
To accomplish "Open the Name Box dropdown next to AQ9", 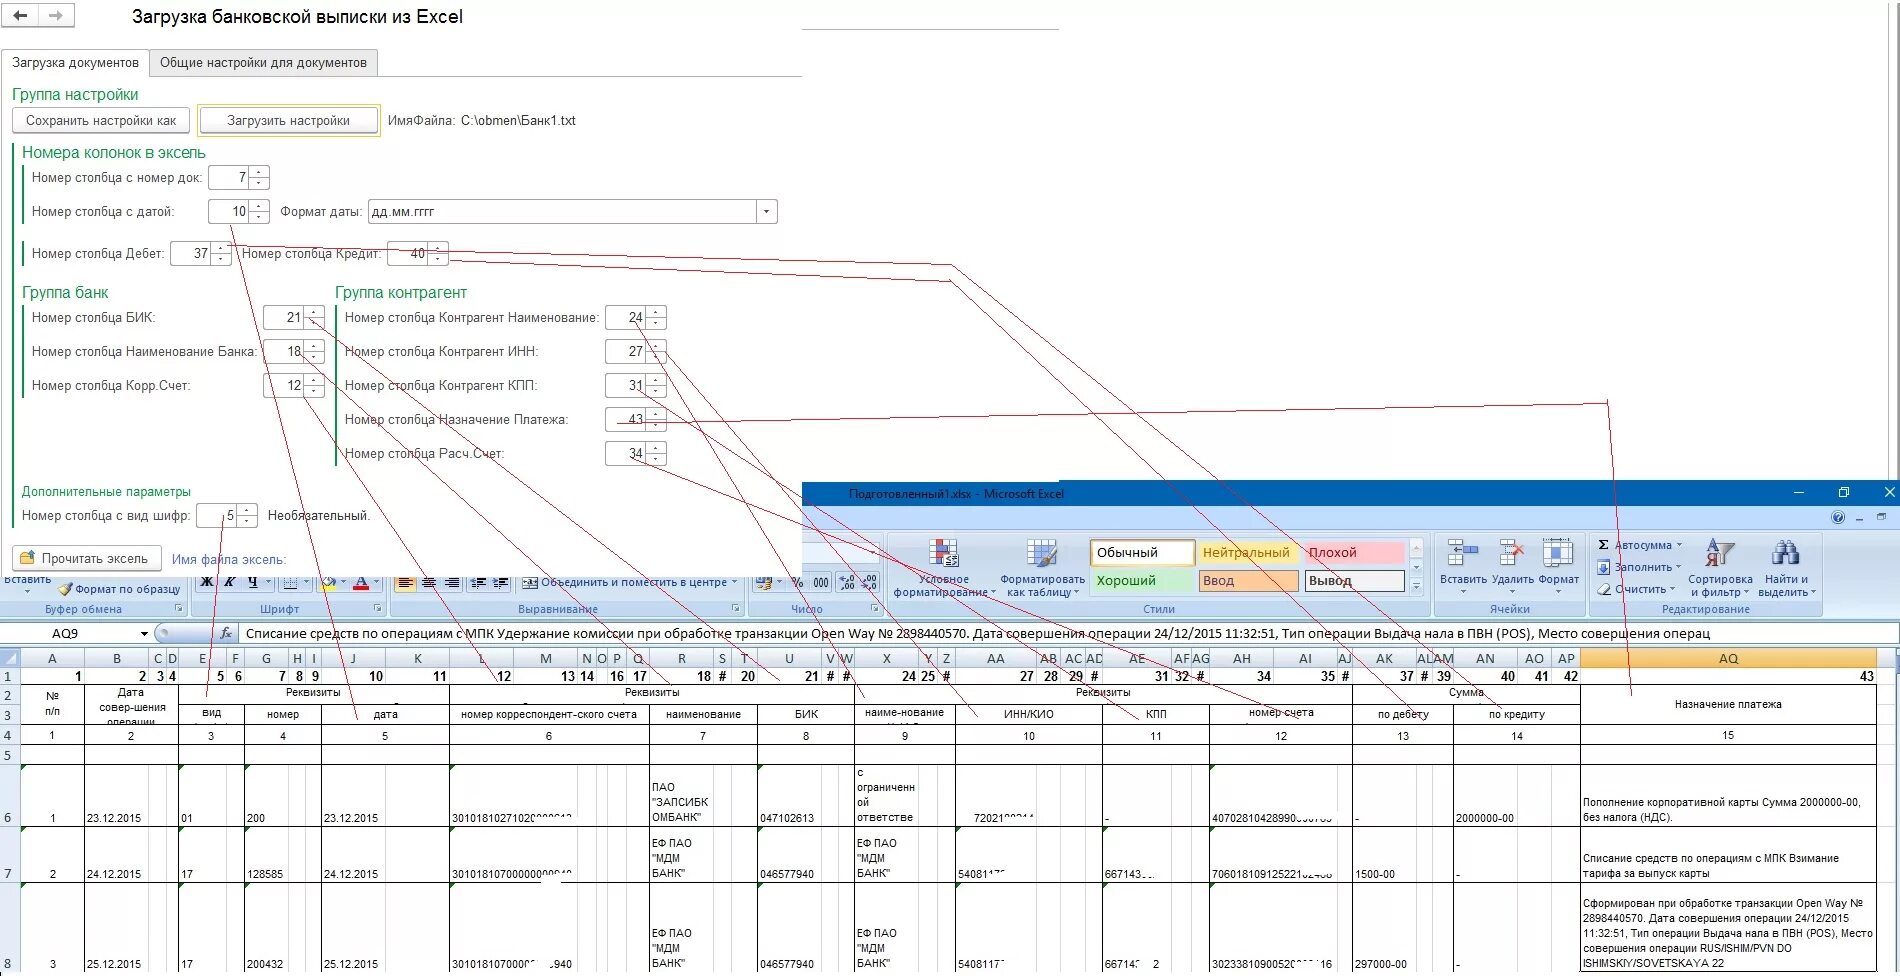I will (x=144, y=633).
